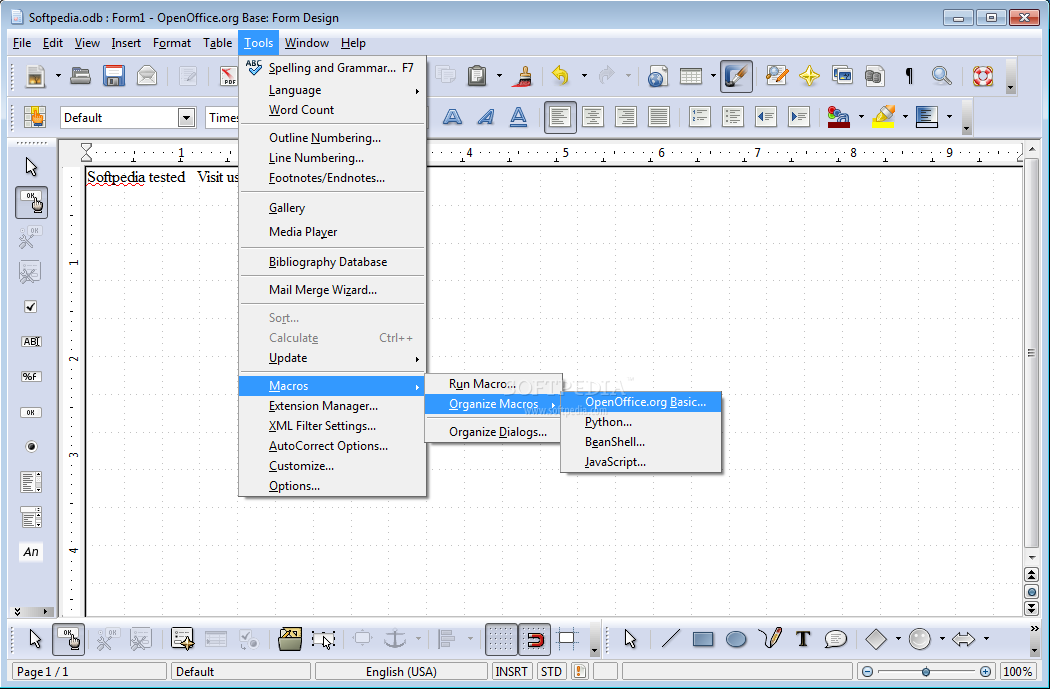Click the Navigator star icon
The height and width of the screenshot is (689, 1050).
[x=809, y=76]
